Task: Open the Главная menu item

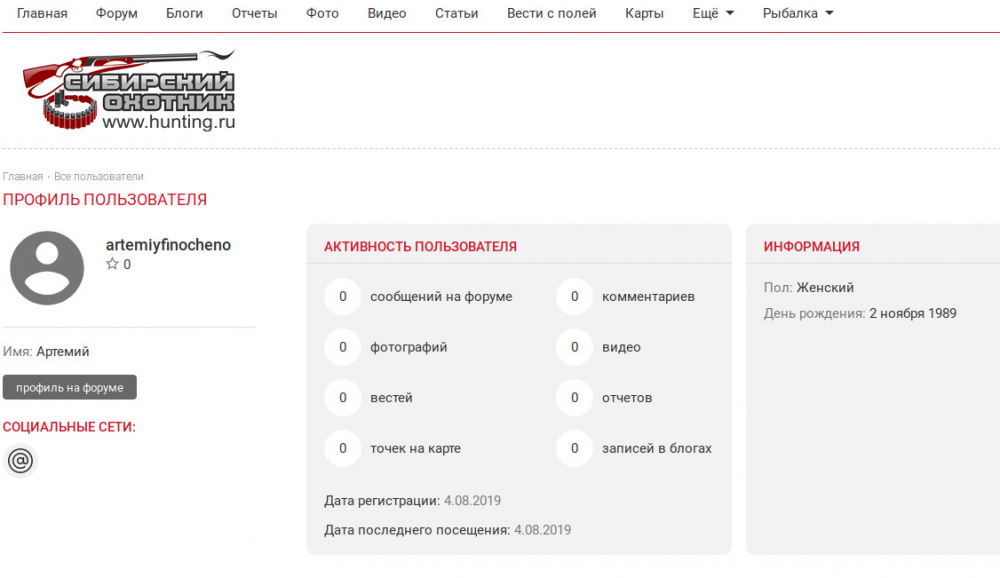Action: tap(42, 14)
